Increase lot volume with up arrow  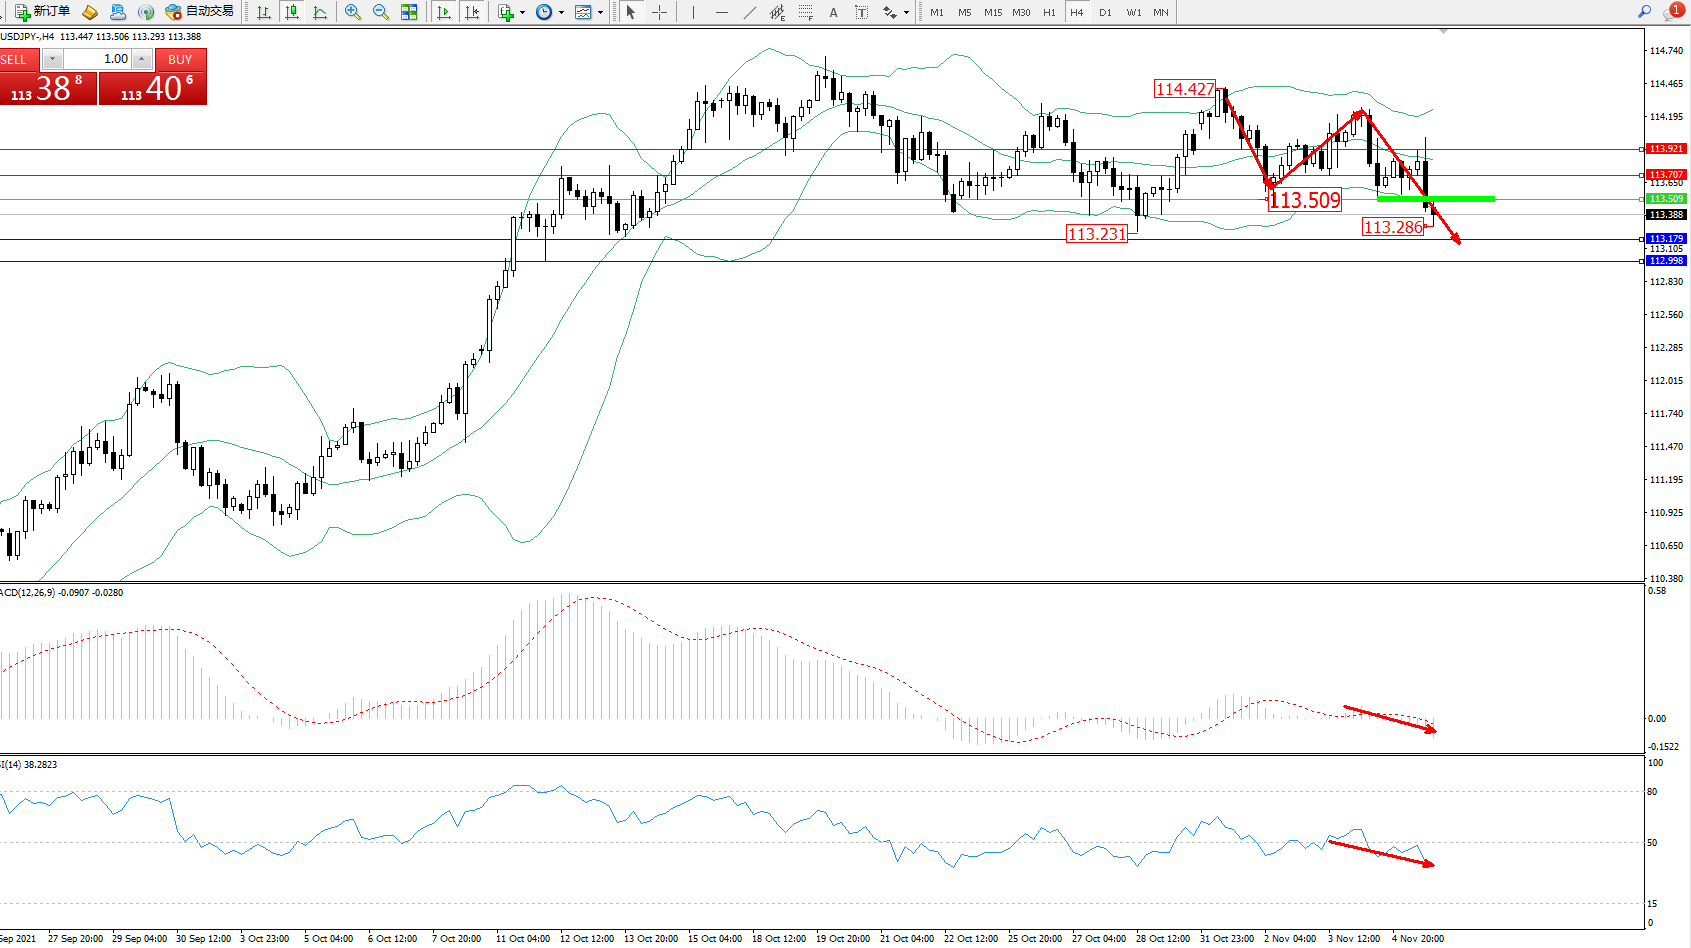[142, 59]
